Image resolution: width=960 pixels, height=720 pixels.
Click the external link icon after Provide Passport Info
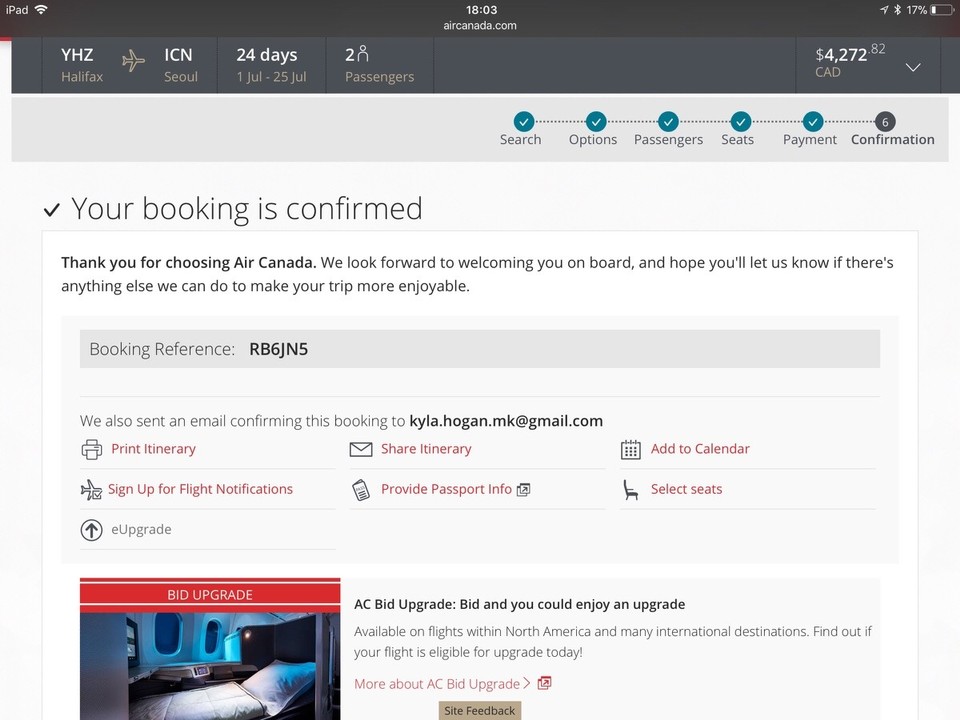click(x=523, y=490)
